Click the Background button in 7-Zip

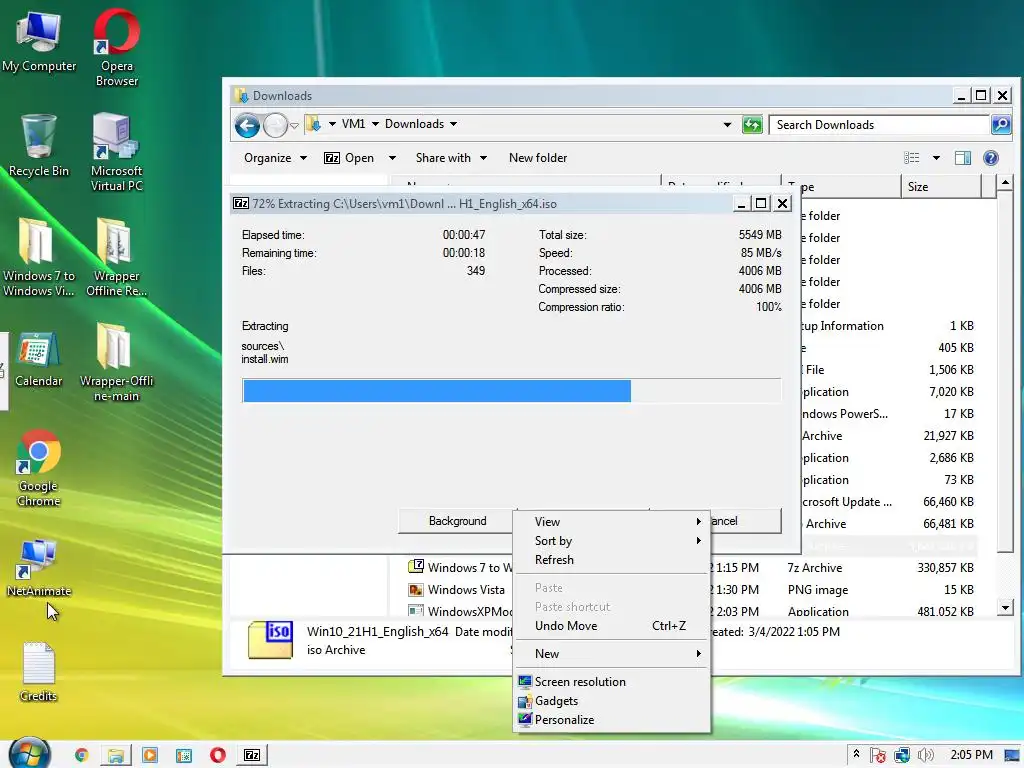point(456,521)
